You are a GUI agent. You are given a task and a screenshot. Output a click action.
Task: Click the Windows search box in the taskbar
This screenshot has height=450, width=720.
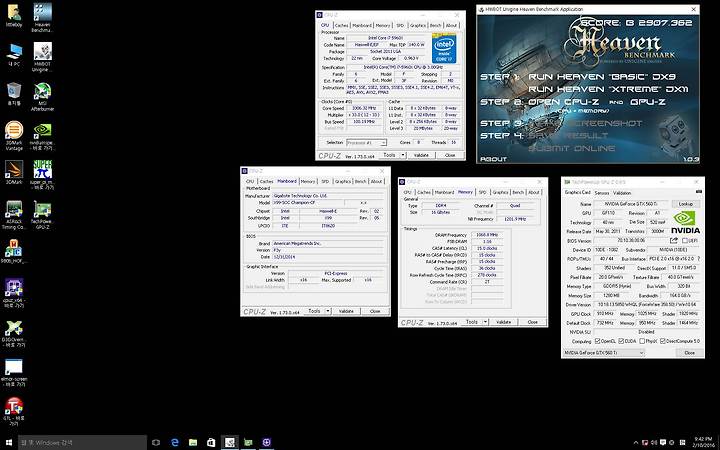click(83, 443)
